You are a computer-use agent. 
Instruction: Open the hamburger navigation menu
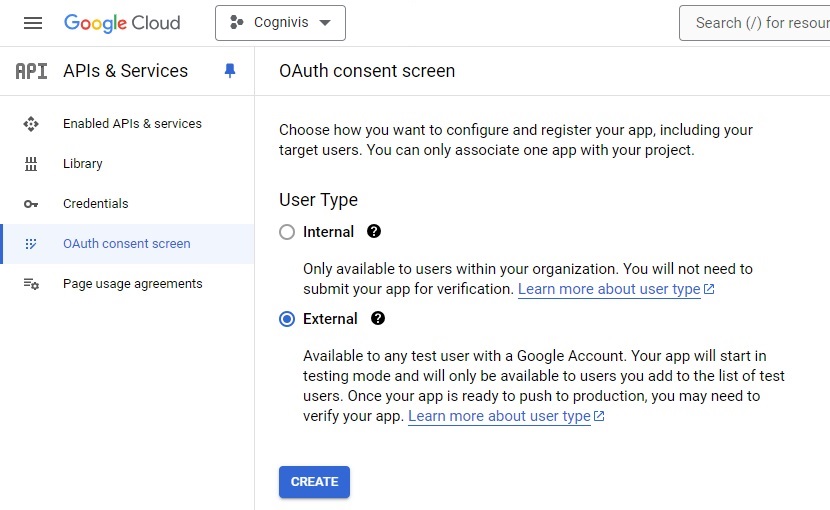[33, 23]
